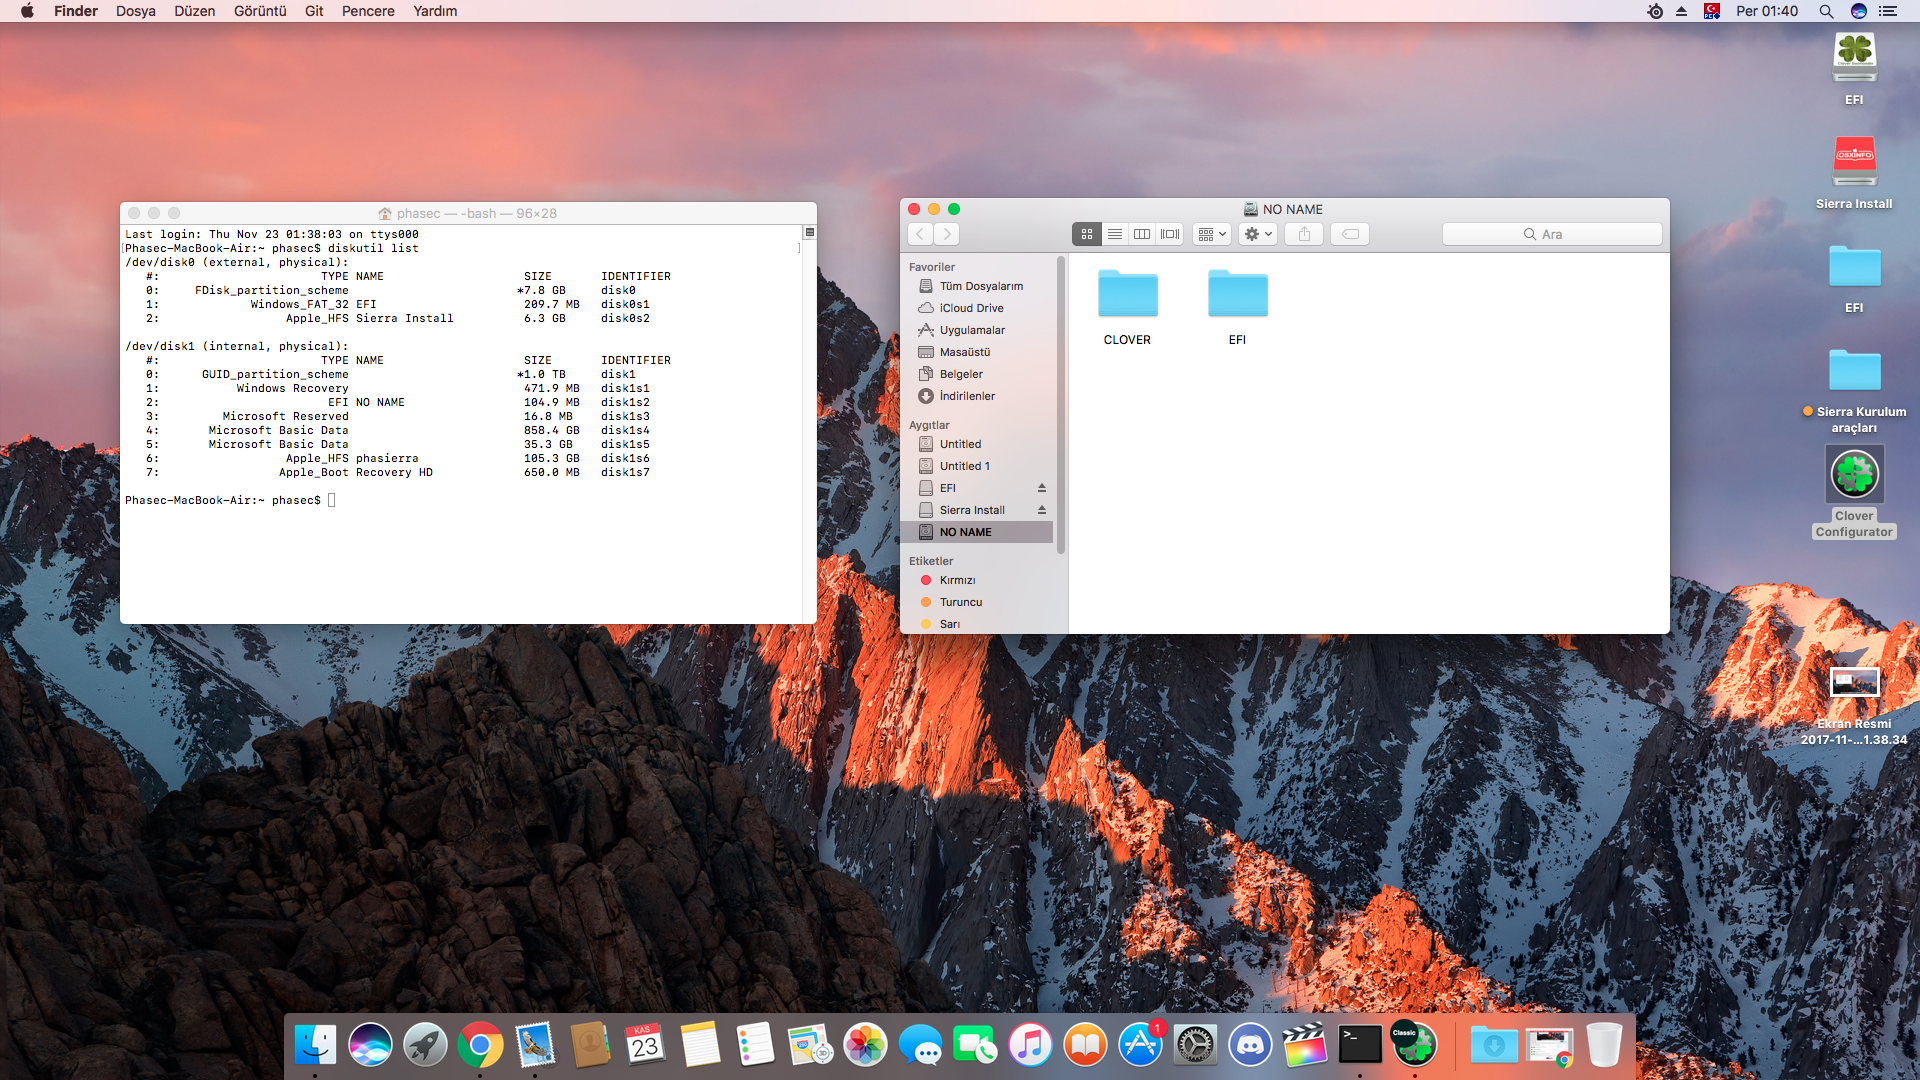Image resolution: width=1920 pixels, height=1080 pixels.
Task: Switch Finder to list view
Action: tap(1114, 233)
